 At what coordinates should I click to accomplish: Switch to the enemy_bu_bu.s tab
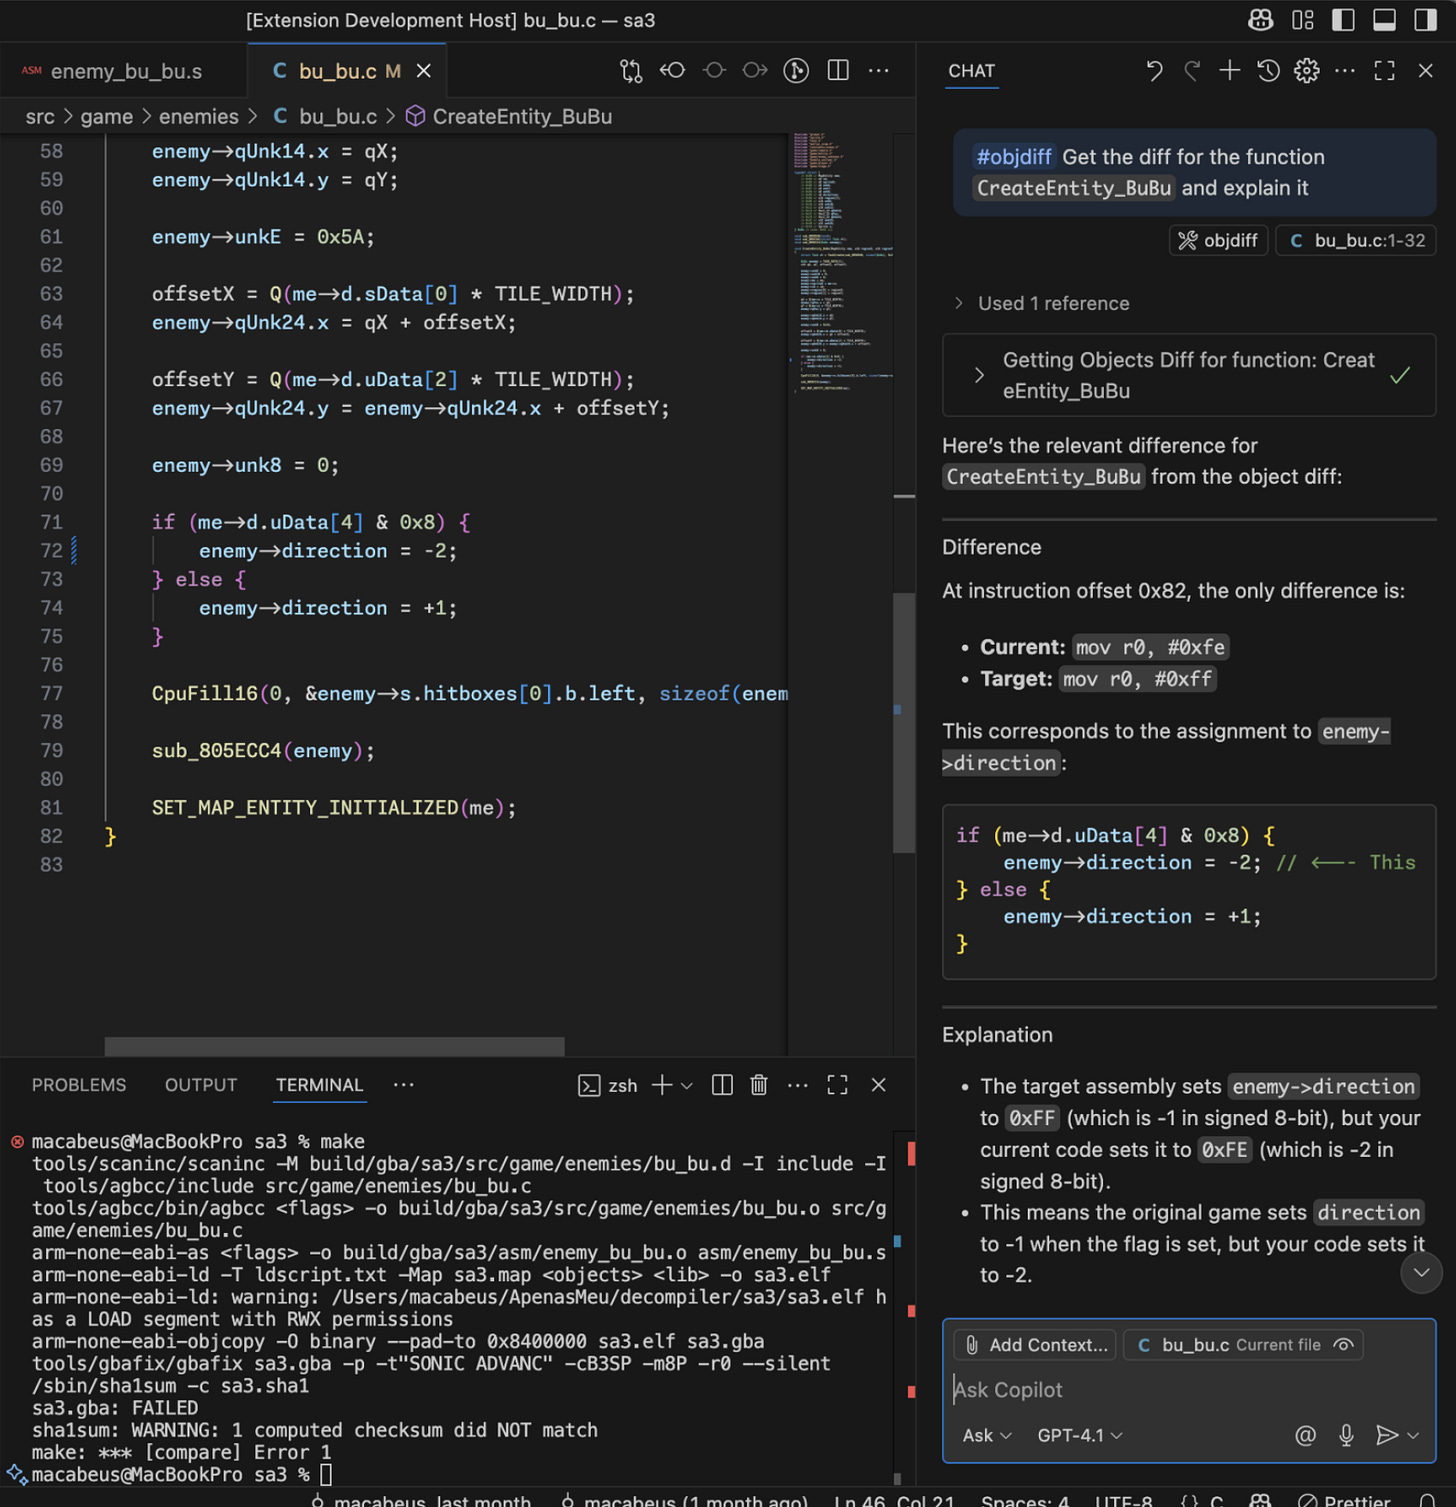125,71
